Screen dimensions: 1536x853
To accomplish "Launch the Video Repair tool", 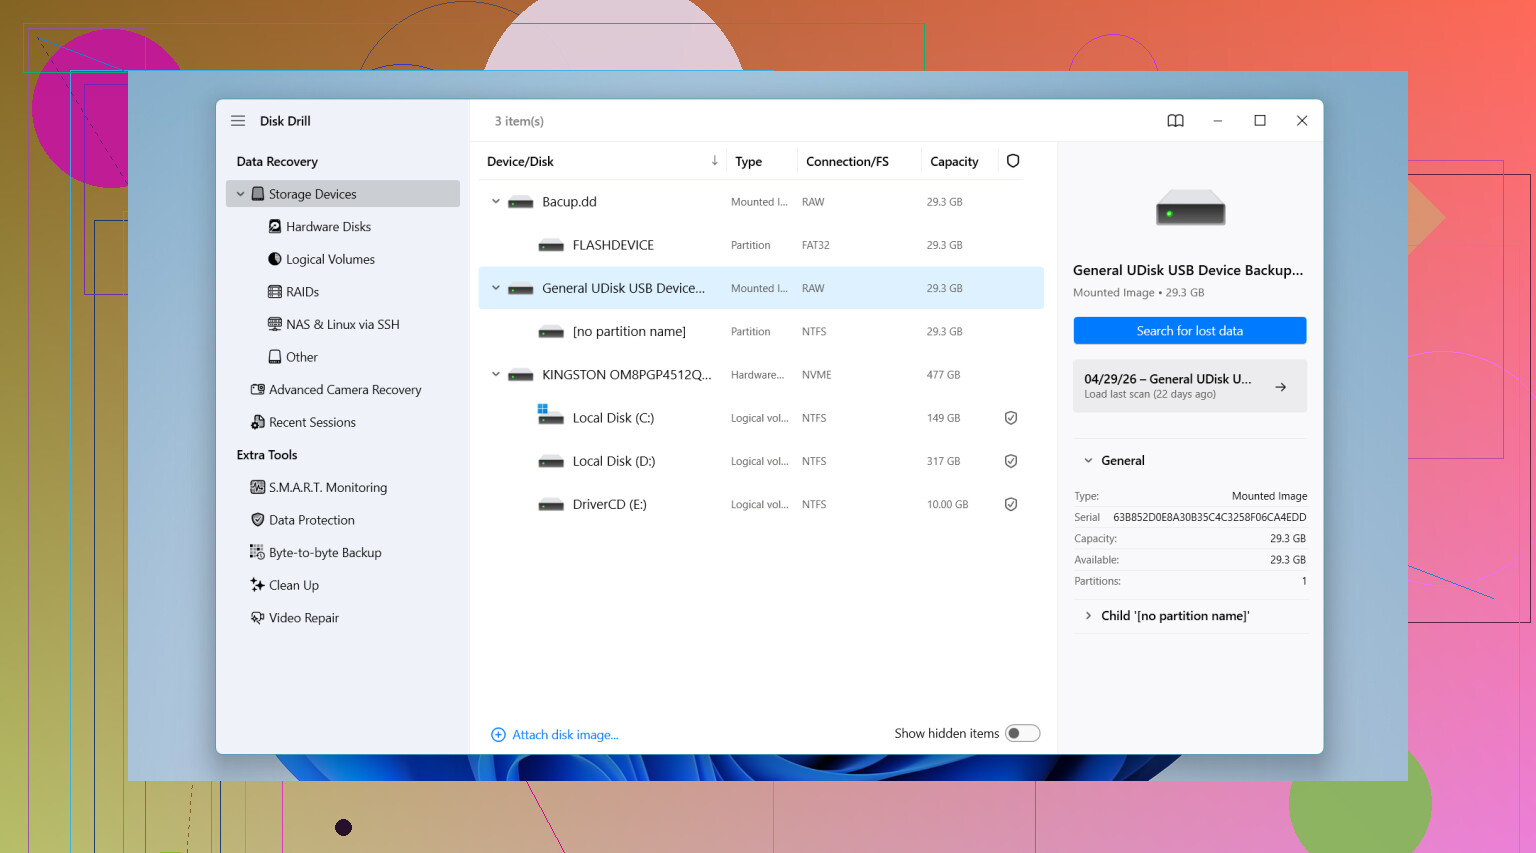I will point(303,618).
